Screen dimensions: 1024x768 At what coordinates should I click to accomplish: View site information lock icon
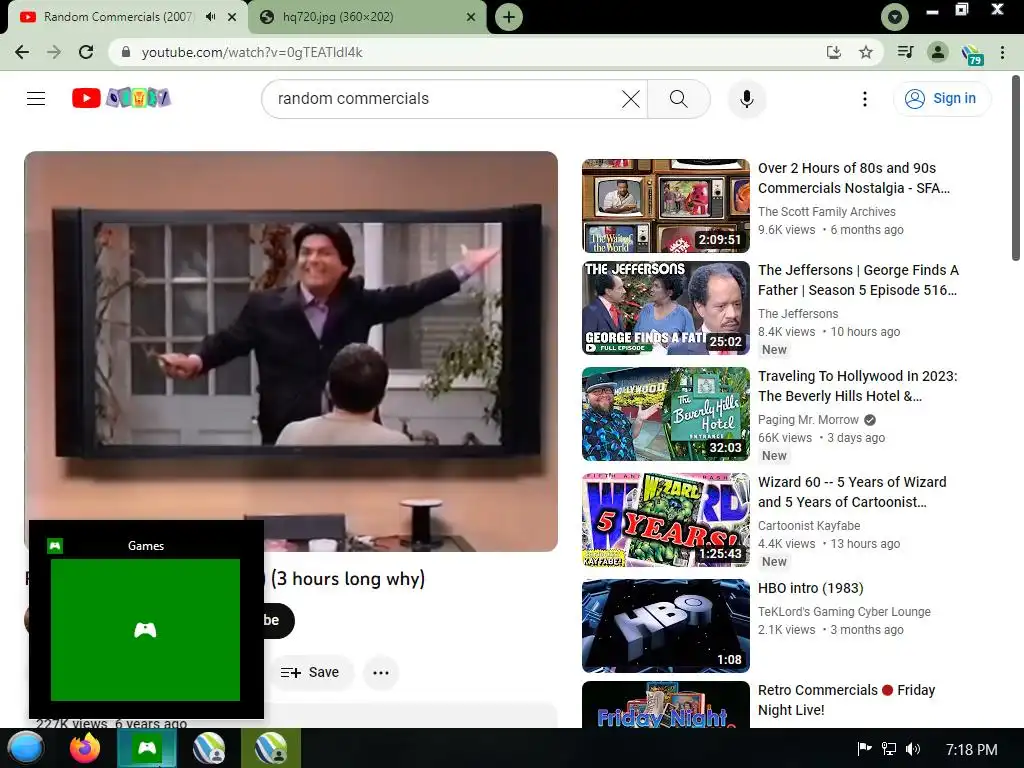126,52
